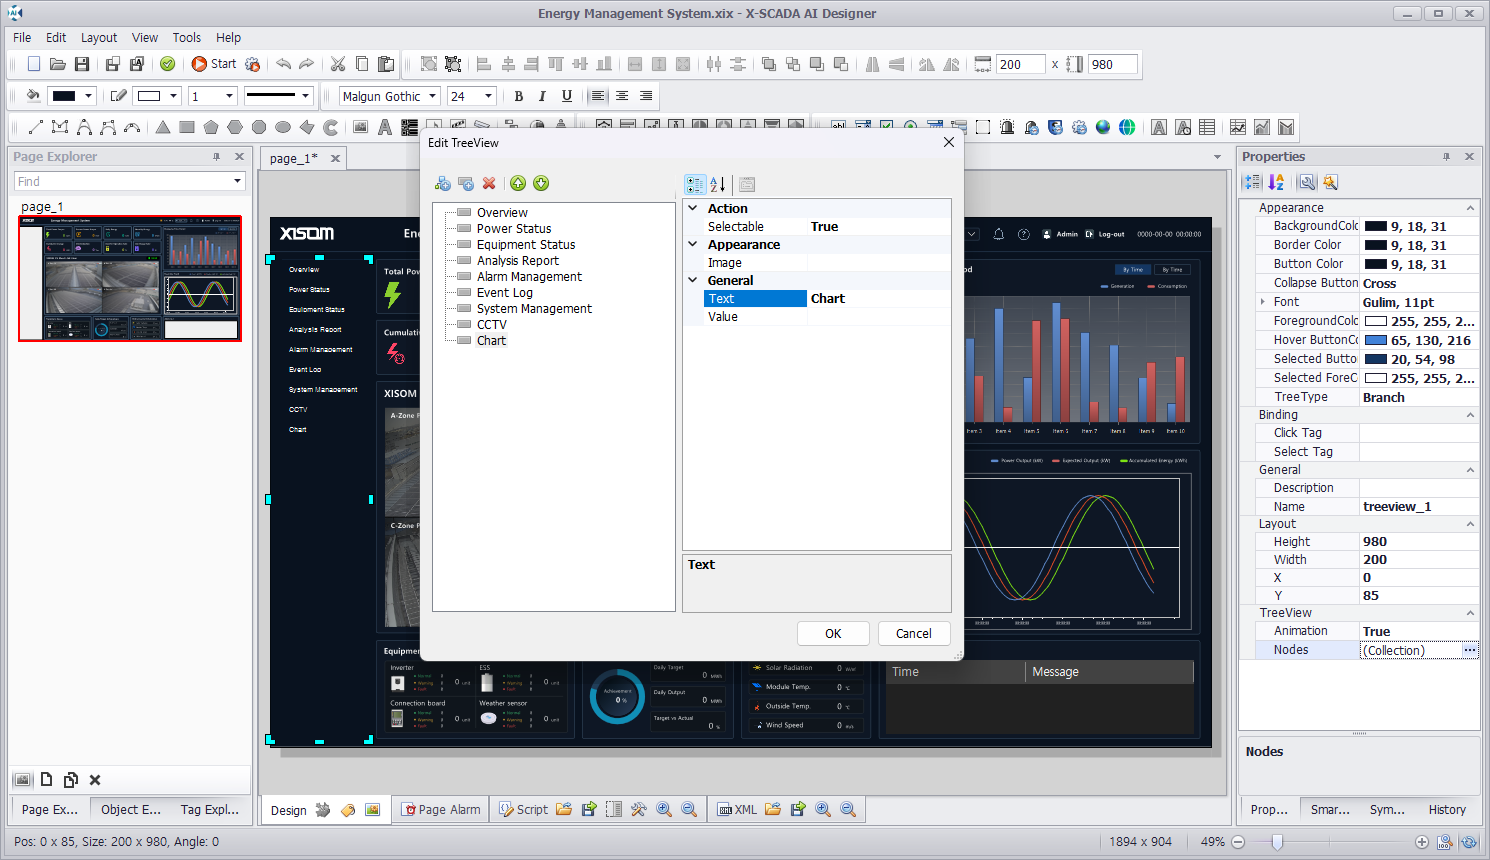This screenshot has width=1490, height=860.
Task: Click the Save icon in main toolbar
Action: point(82,64)
